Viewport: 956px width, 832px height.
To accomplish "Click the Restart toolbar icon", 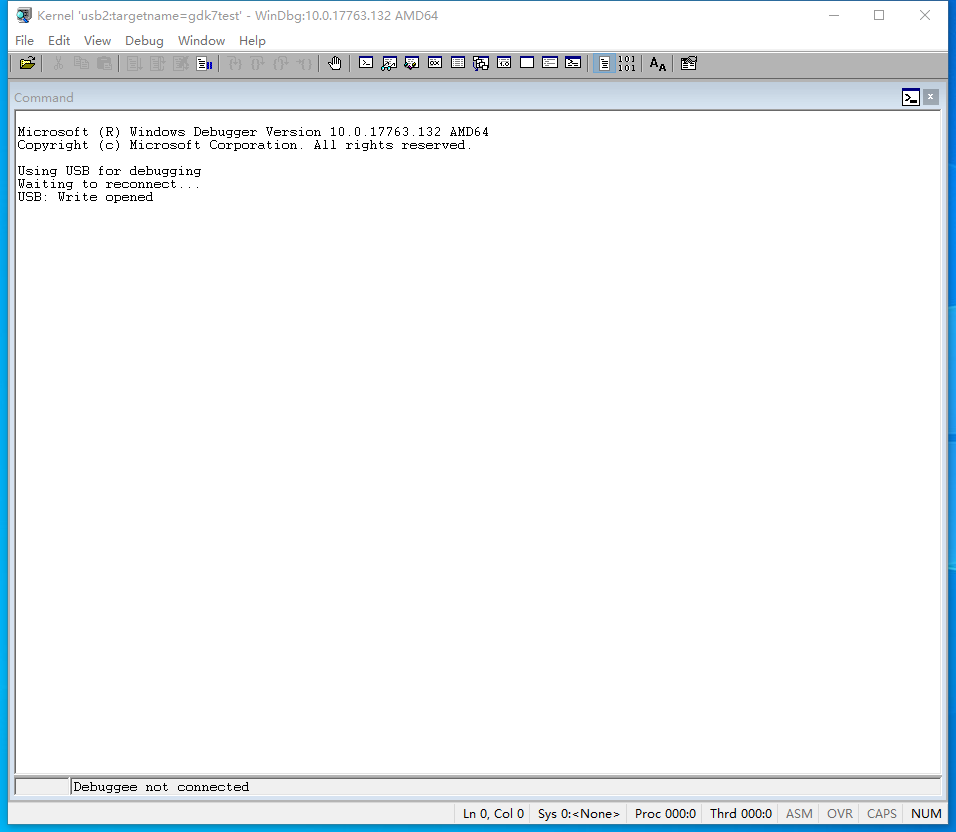I will (x=157, y=63).
